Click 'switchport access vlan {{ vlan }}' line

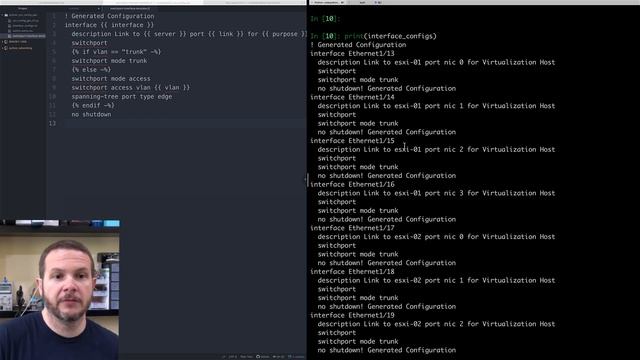(x=131, y=88)
